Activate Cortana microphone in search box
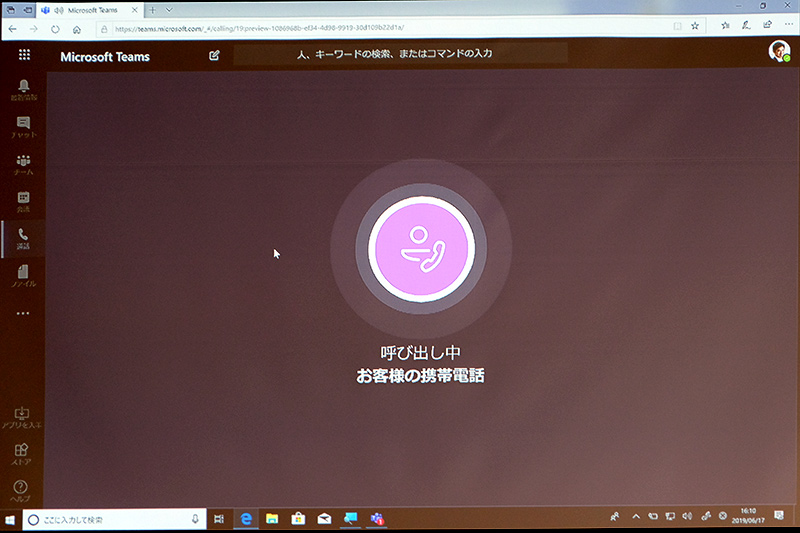Image resolution: width=800 pixels, height=533 pixels. (195, 519)
